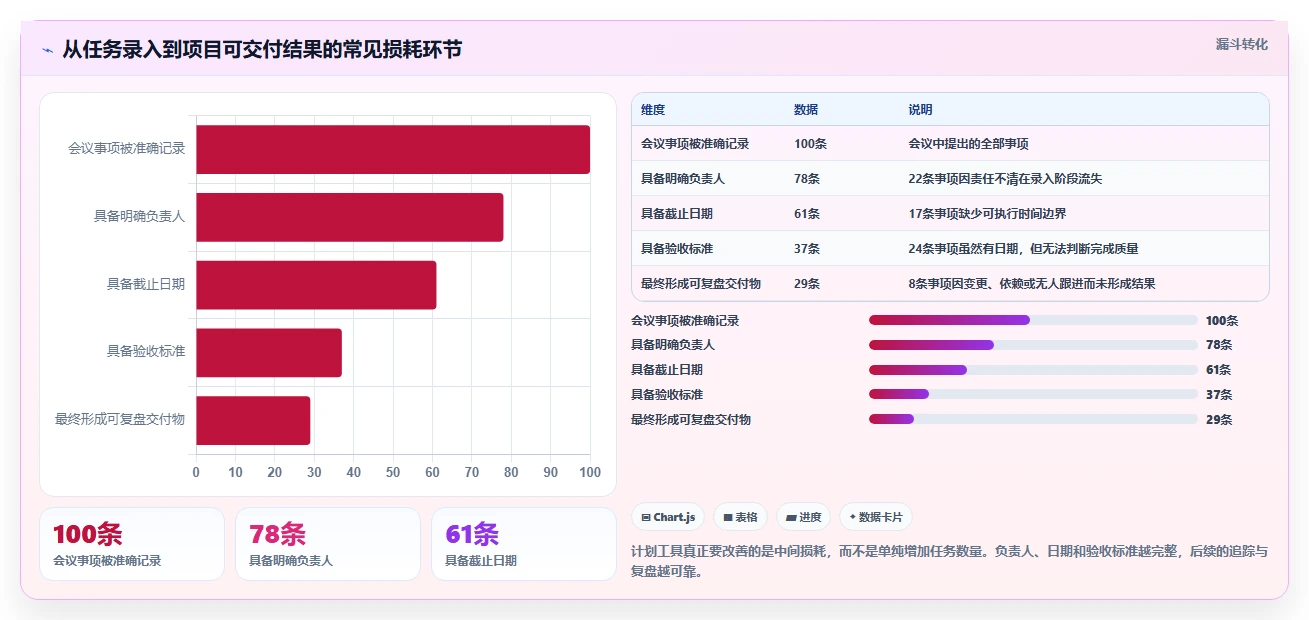Click the progress bar showing 78条

[x=1033, y=345]
